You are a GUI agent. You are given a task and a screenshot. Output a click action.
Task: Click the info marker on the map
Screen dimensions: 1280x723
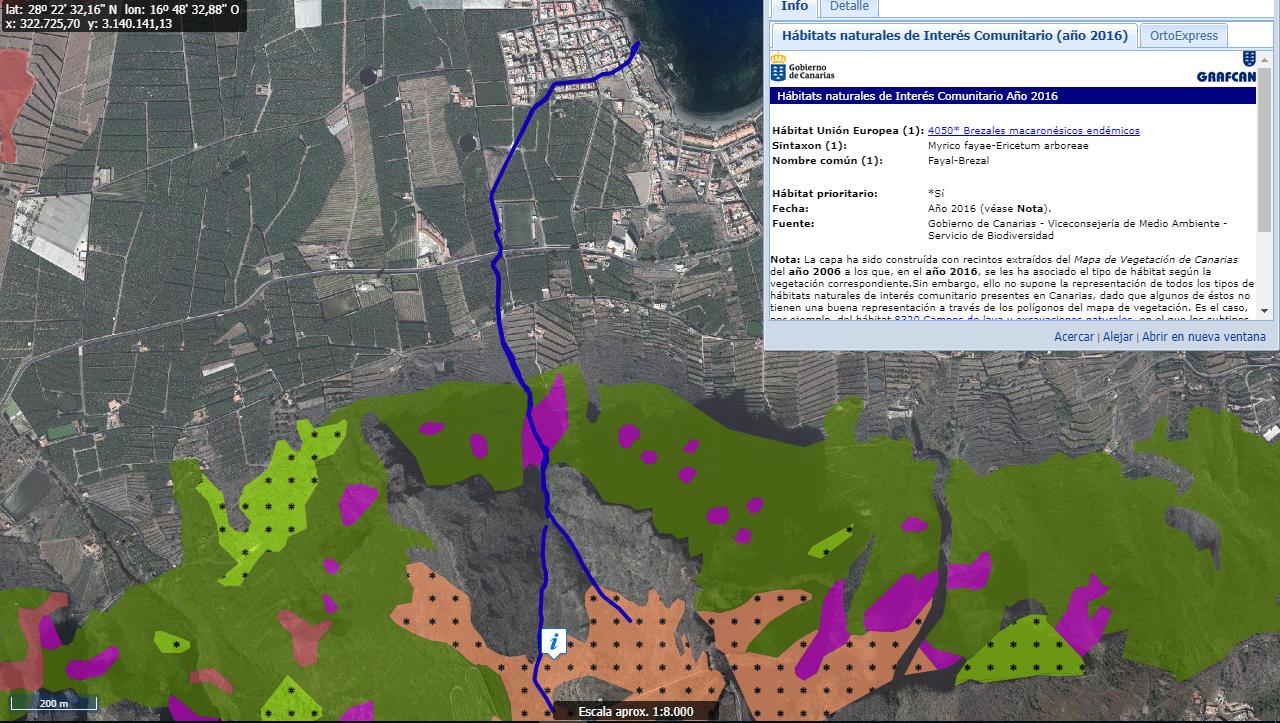554,642
